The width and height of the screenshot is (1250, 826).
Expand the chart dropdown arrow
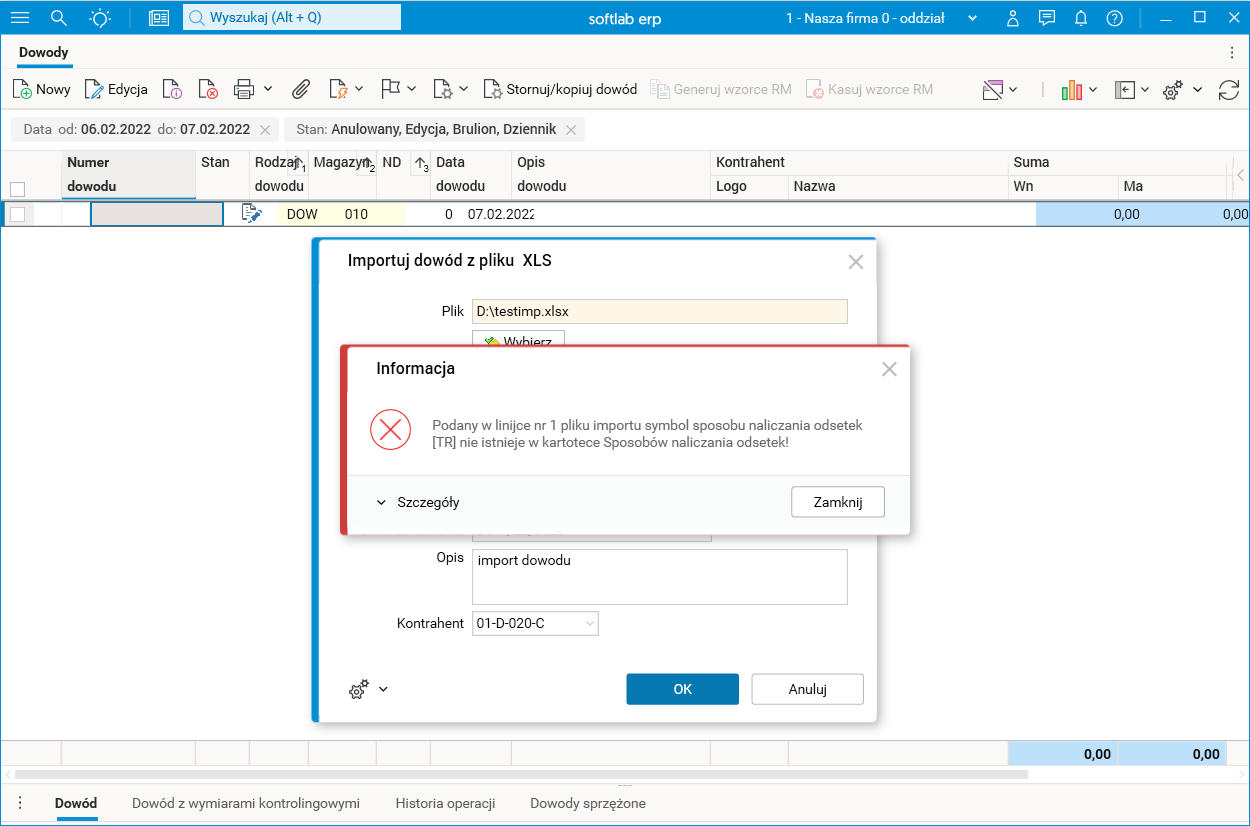point(1093,89)
